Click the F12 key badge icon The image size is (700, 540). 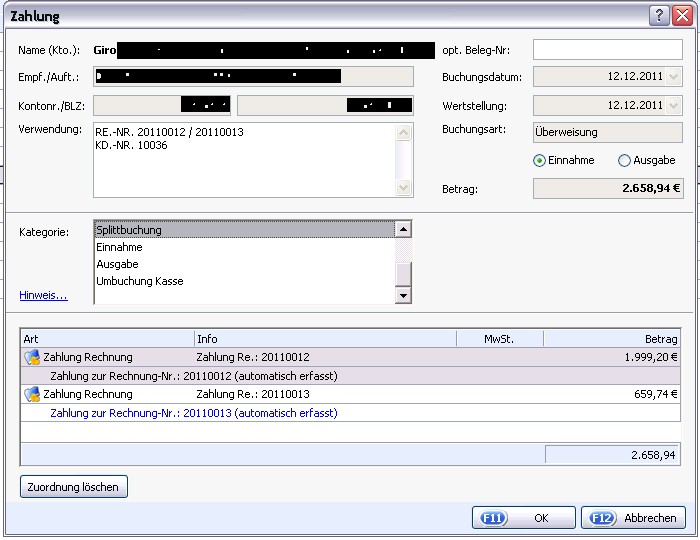coord(602,518)
